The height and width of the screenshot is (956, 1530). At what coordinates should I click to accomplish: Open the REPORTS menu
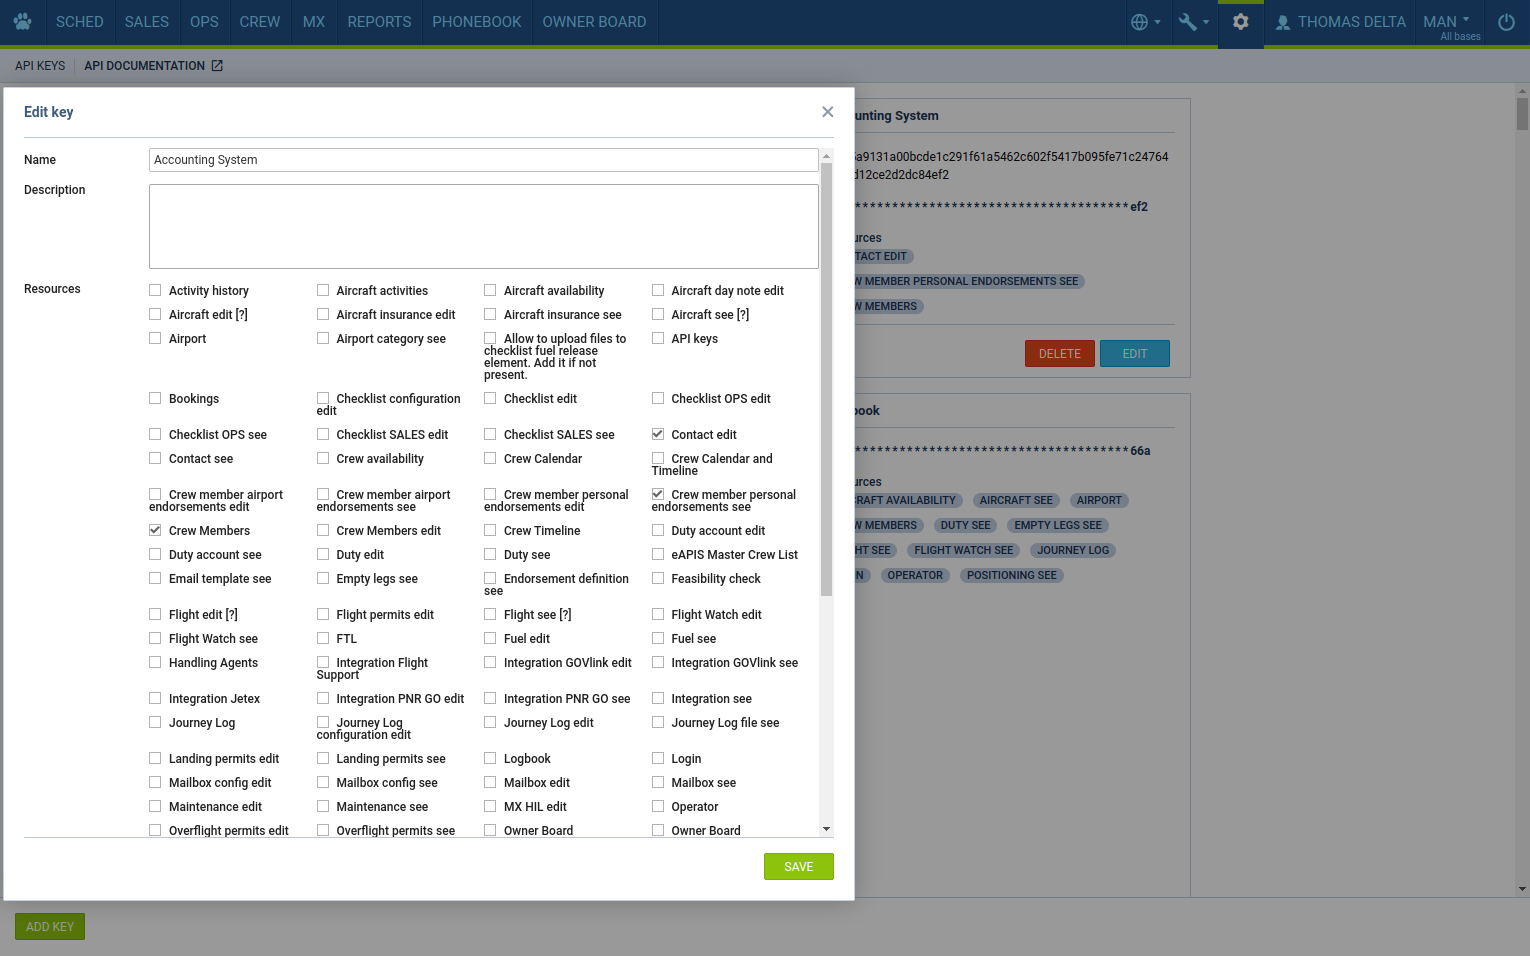click(x=379, y=22)
